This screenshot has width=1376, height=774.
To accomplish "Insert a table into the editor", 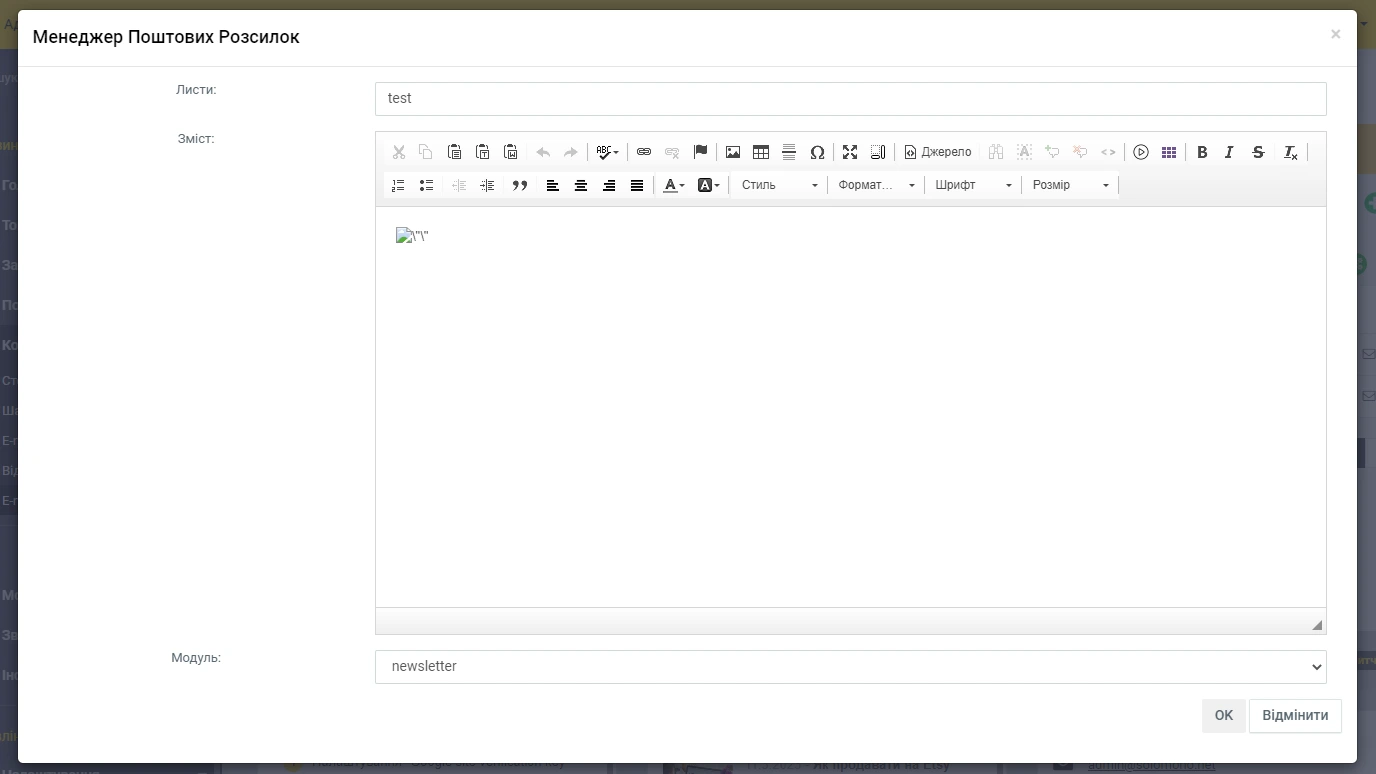I will point(761,152).
